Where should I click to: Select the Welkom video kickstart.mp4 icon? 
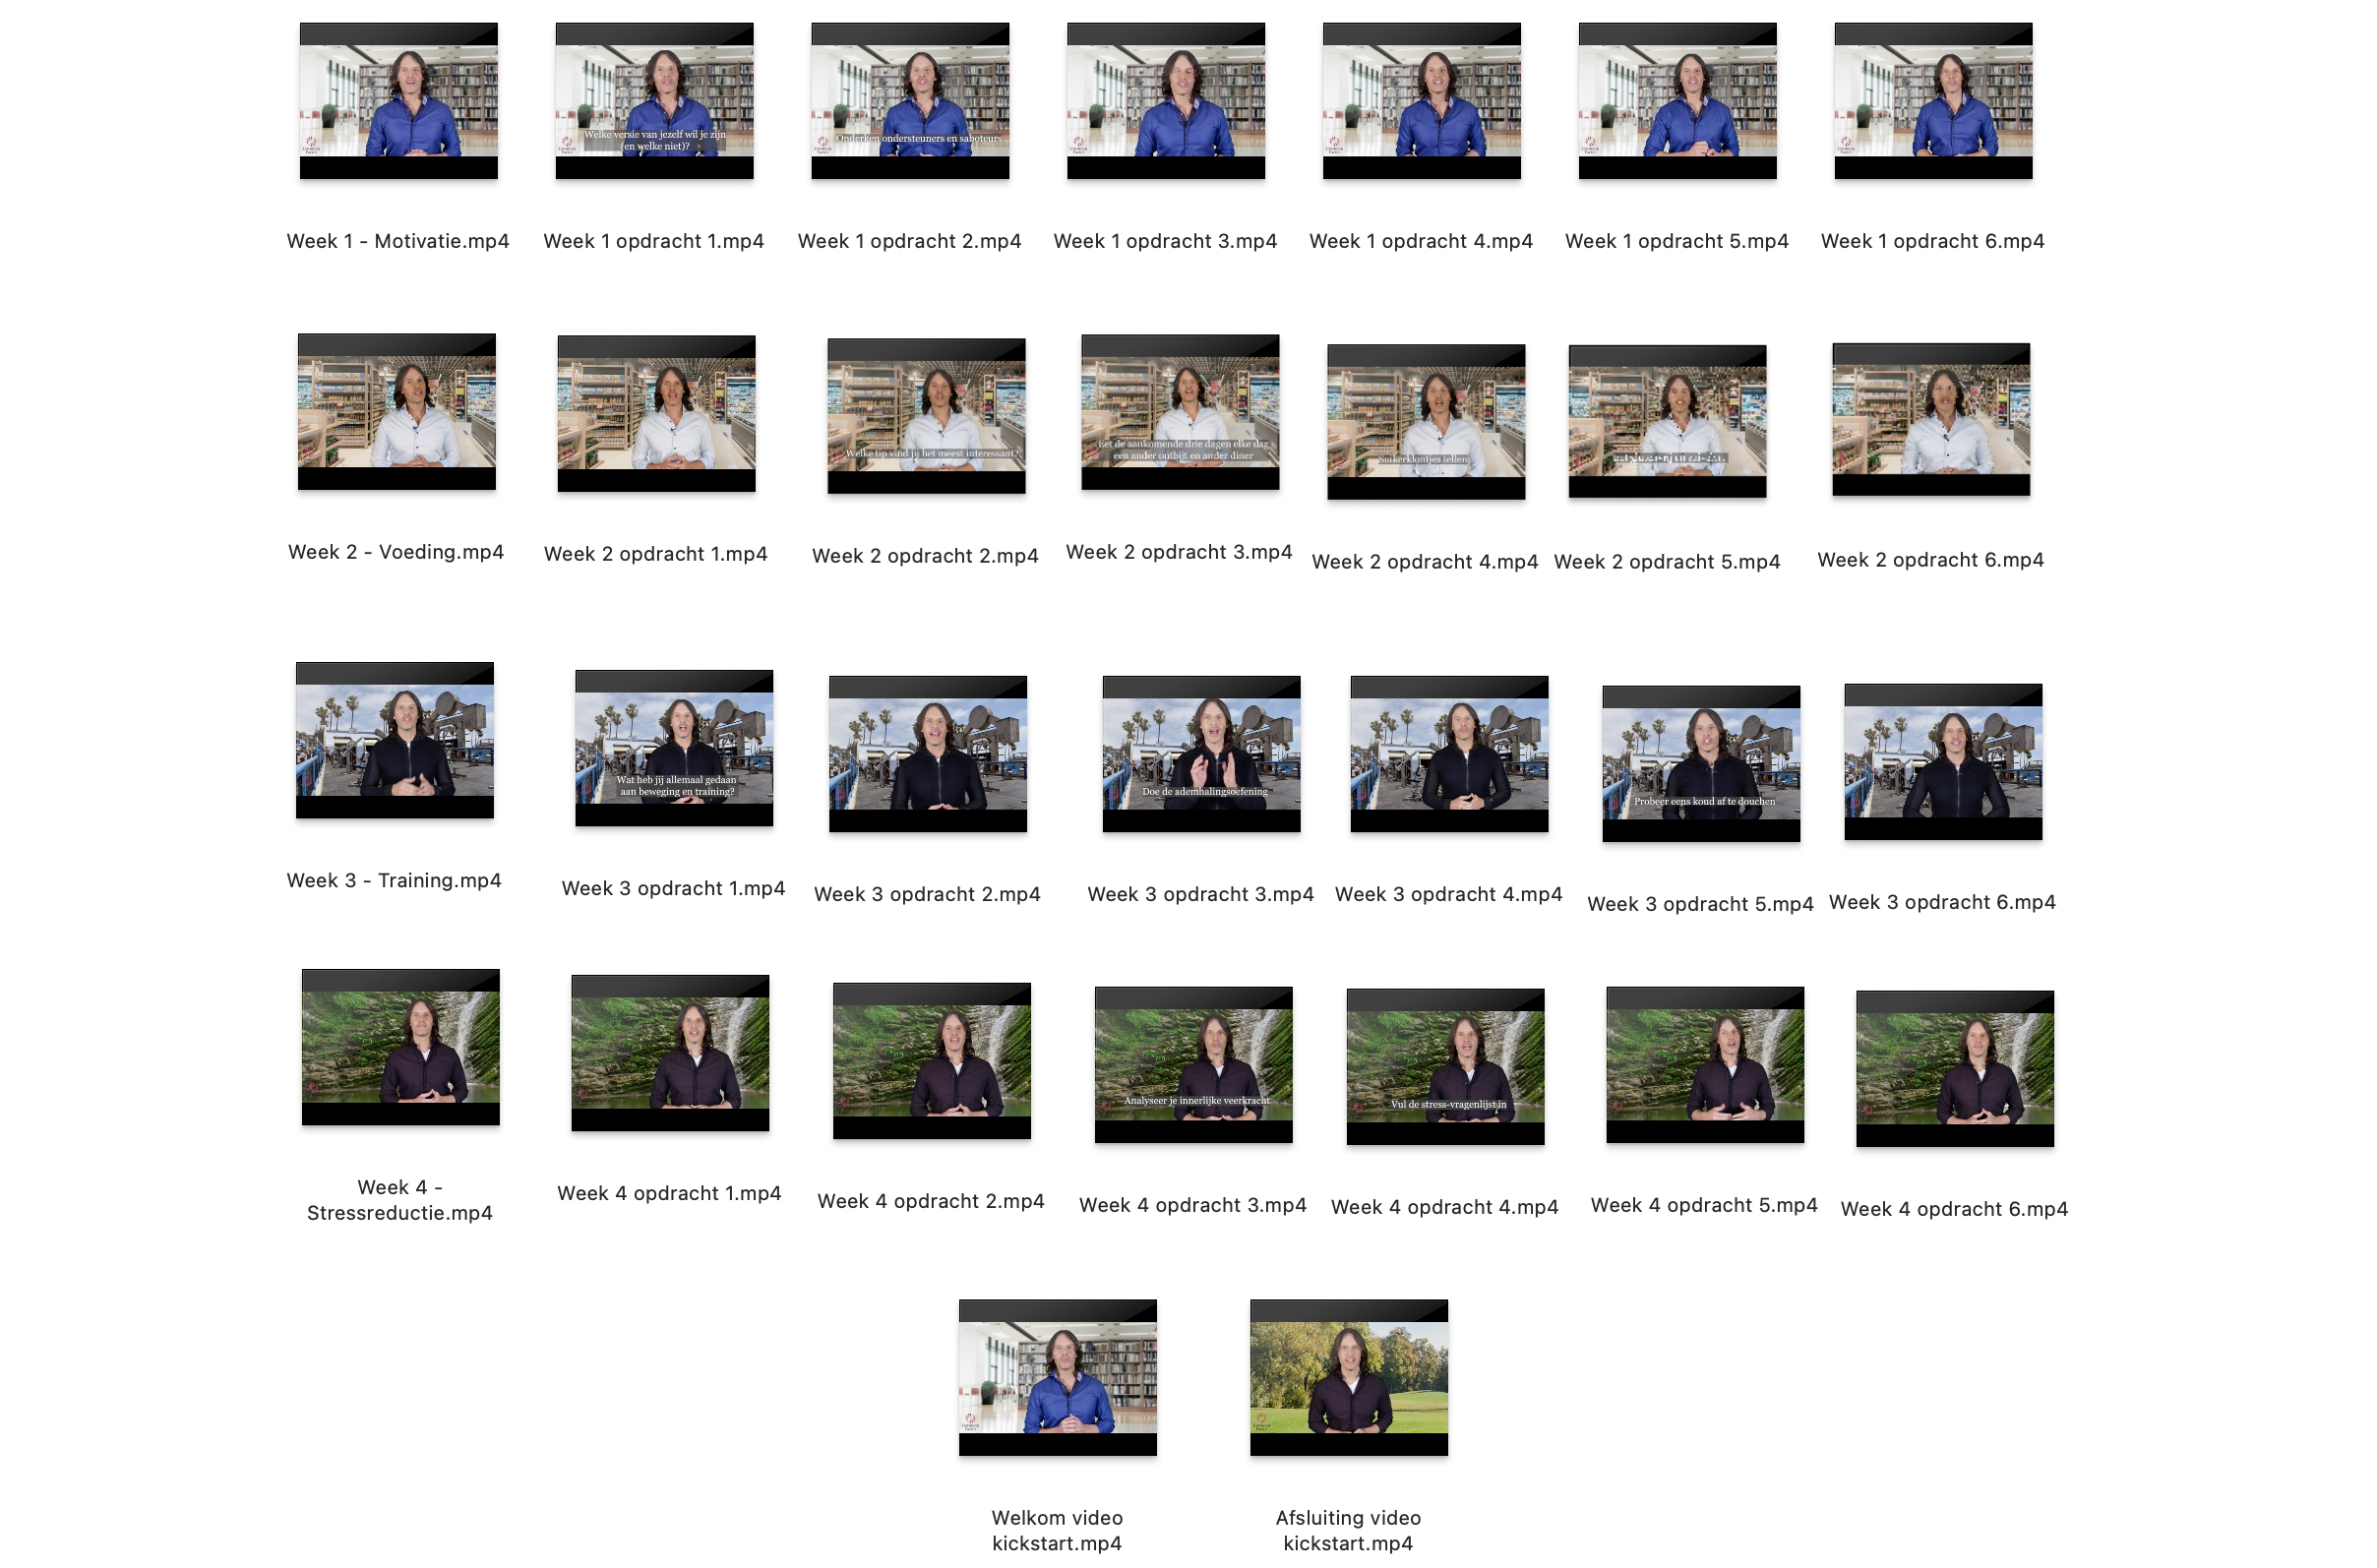coord(1057,1378)
